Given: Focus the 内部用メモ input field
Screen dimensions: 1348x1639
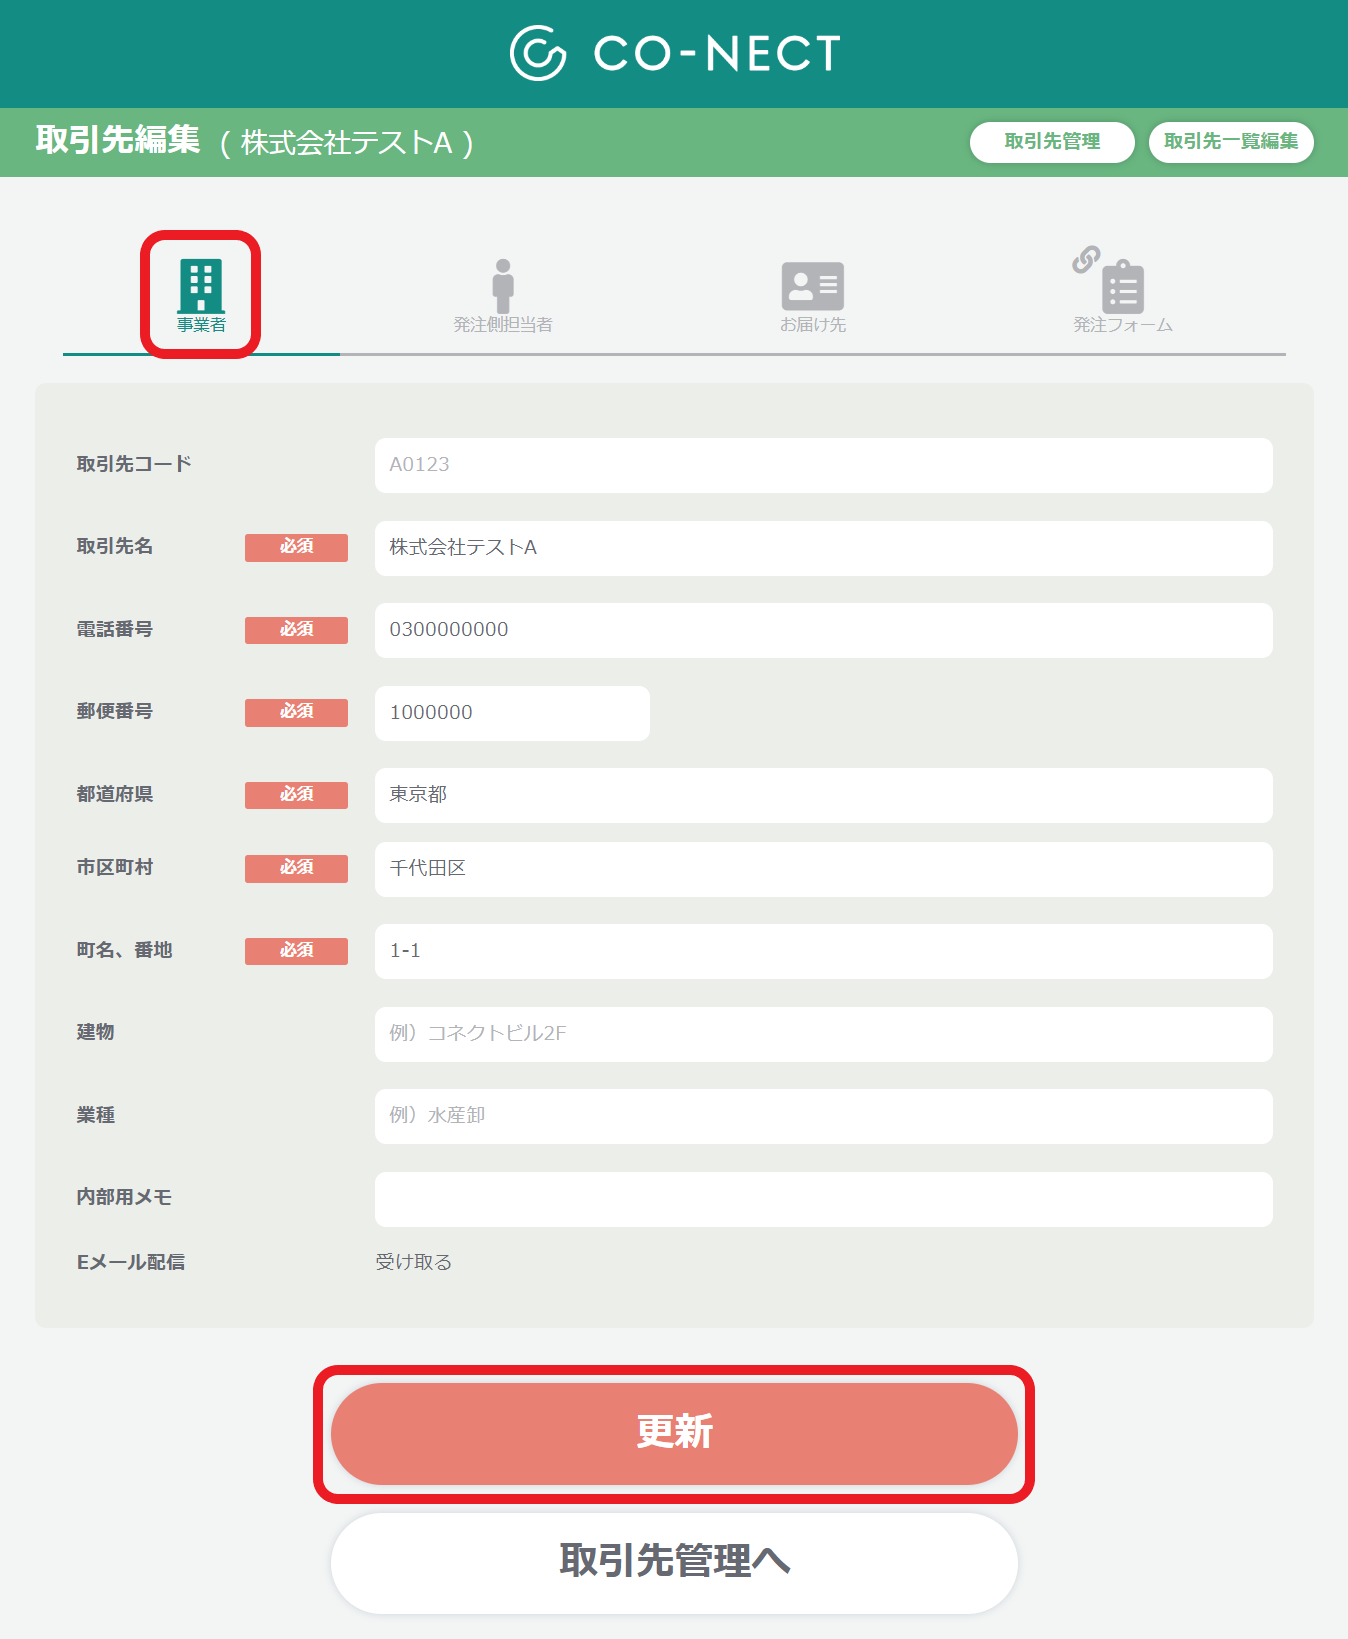Looking at the screenshot, I should 824,1199.
